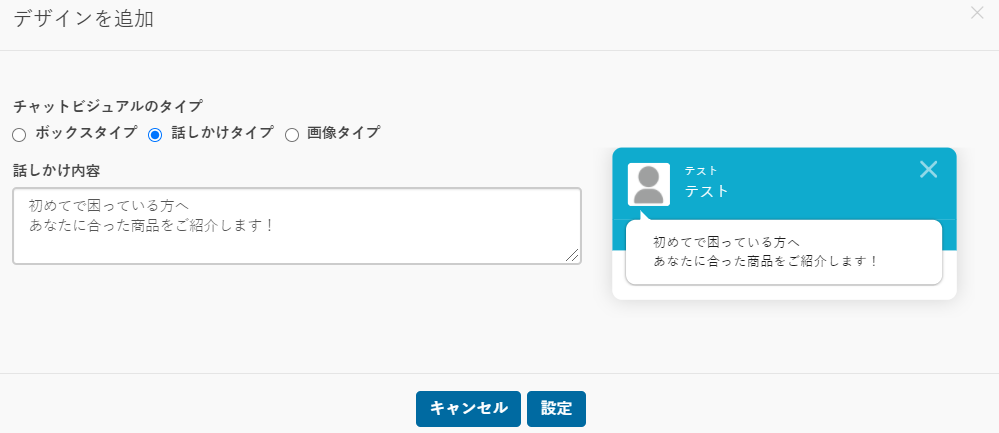Select the ボックスタイプ radio button
This screenshot has height=433, width=999.
[x=19, y=135]
